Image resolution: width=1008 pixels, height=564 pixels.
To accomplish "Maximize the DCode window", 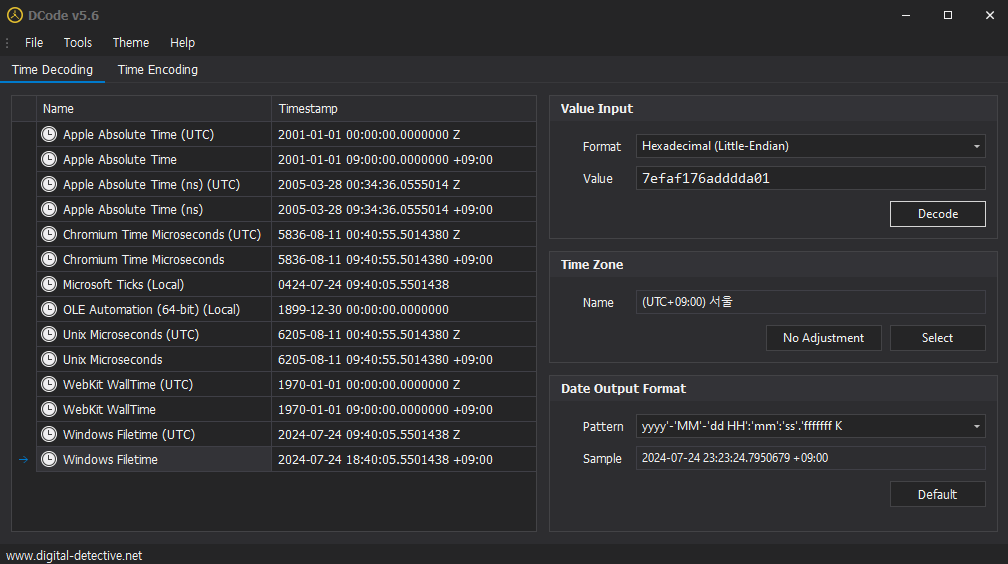I will click(948, 15).
